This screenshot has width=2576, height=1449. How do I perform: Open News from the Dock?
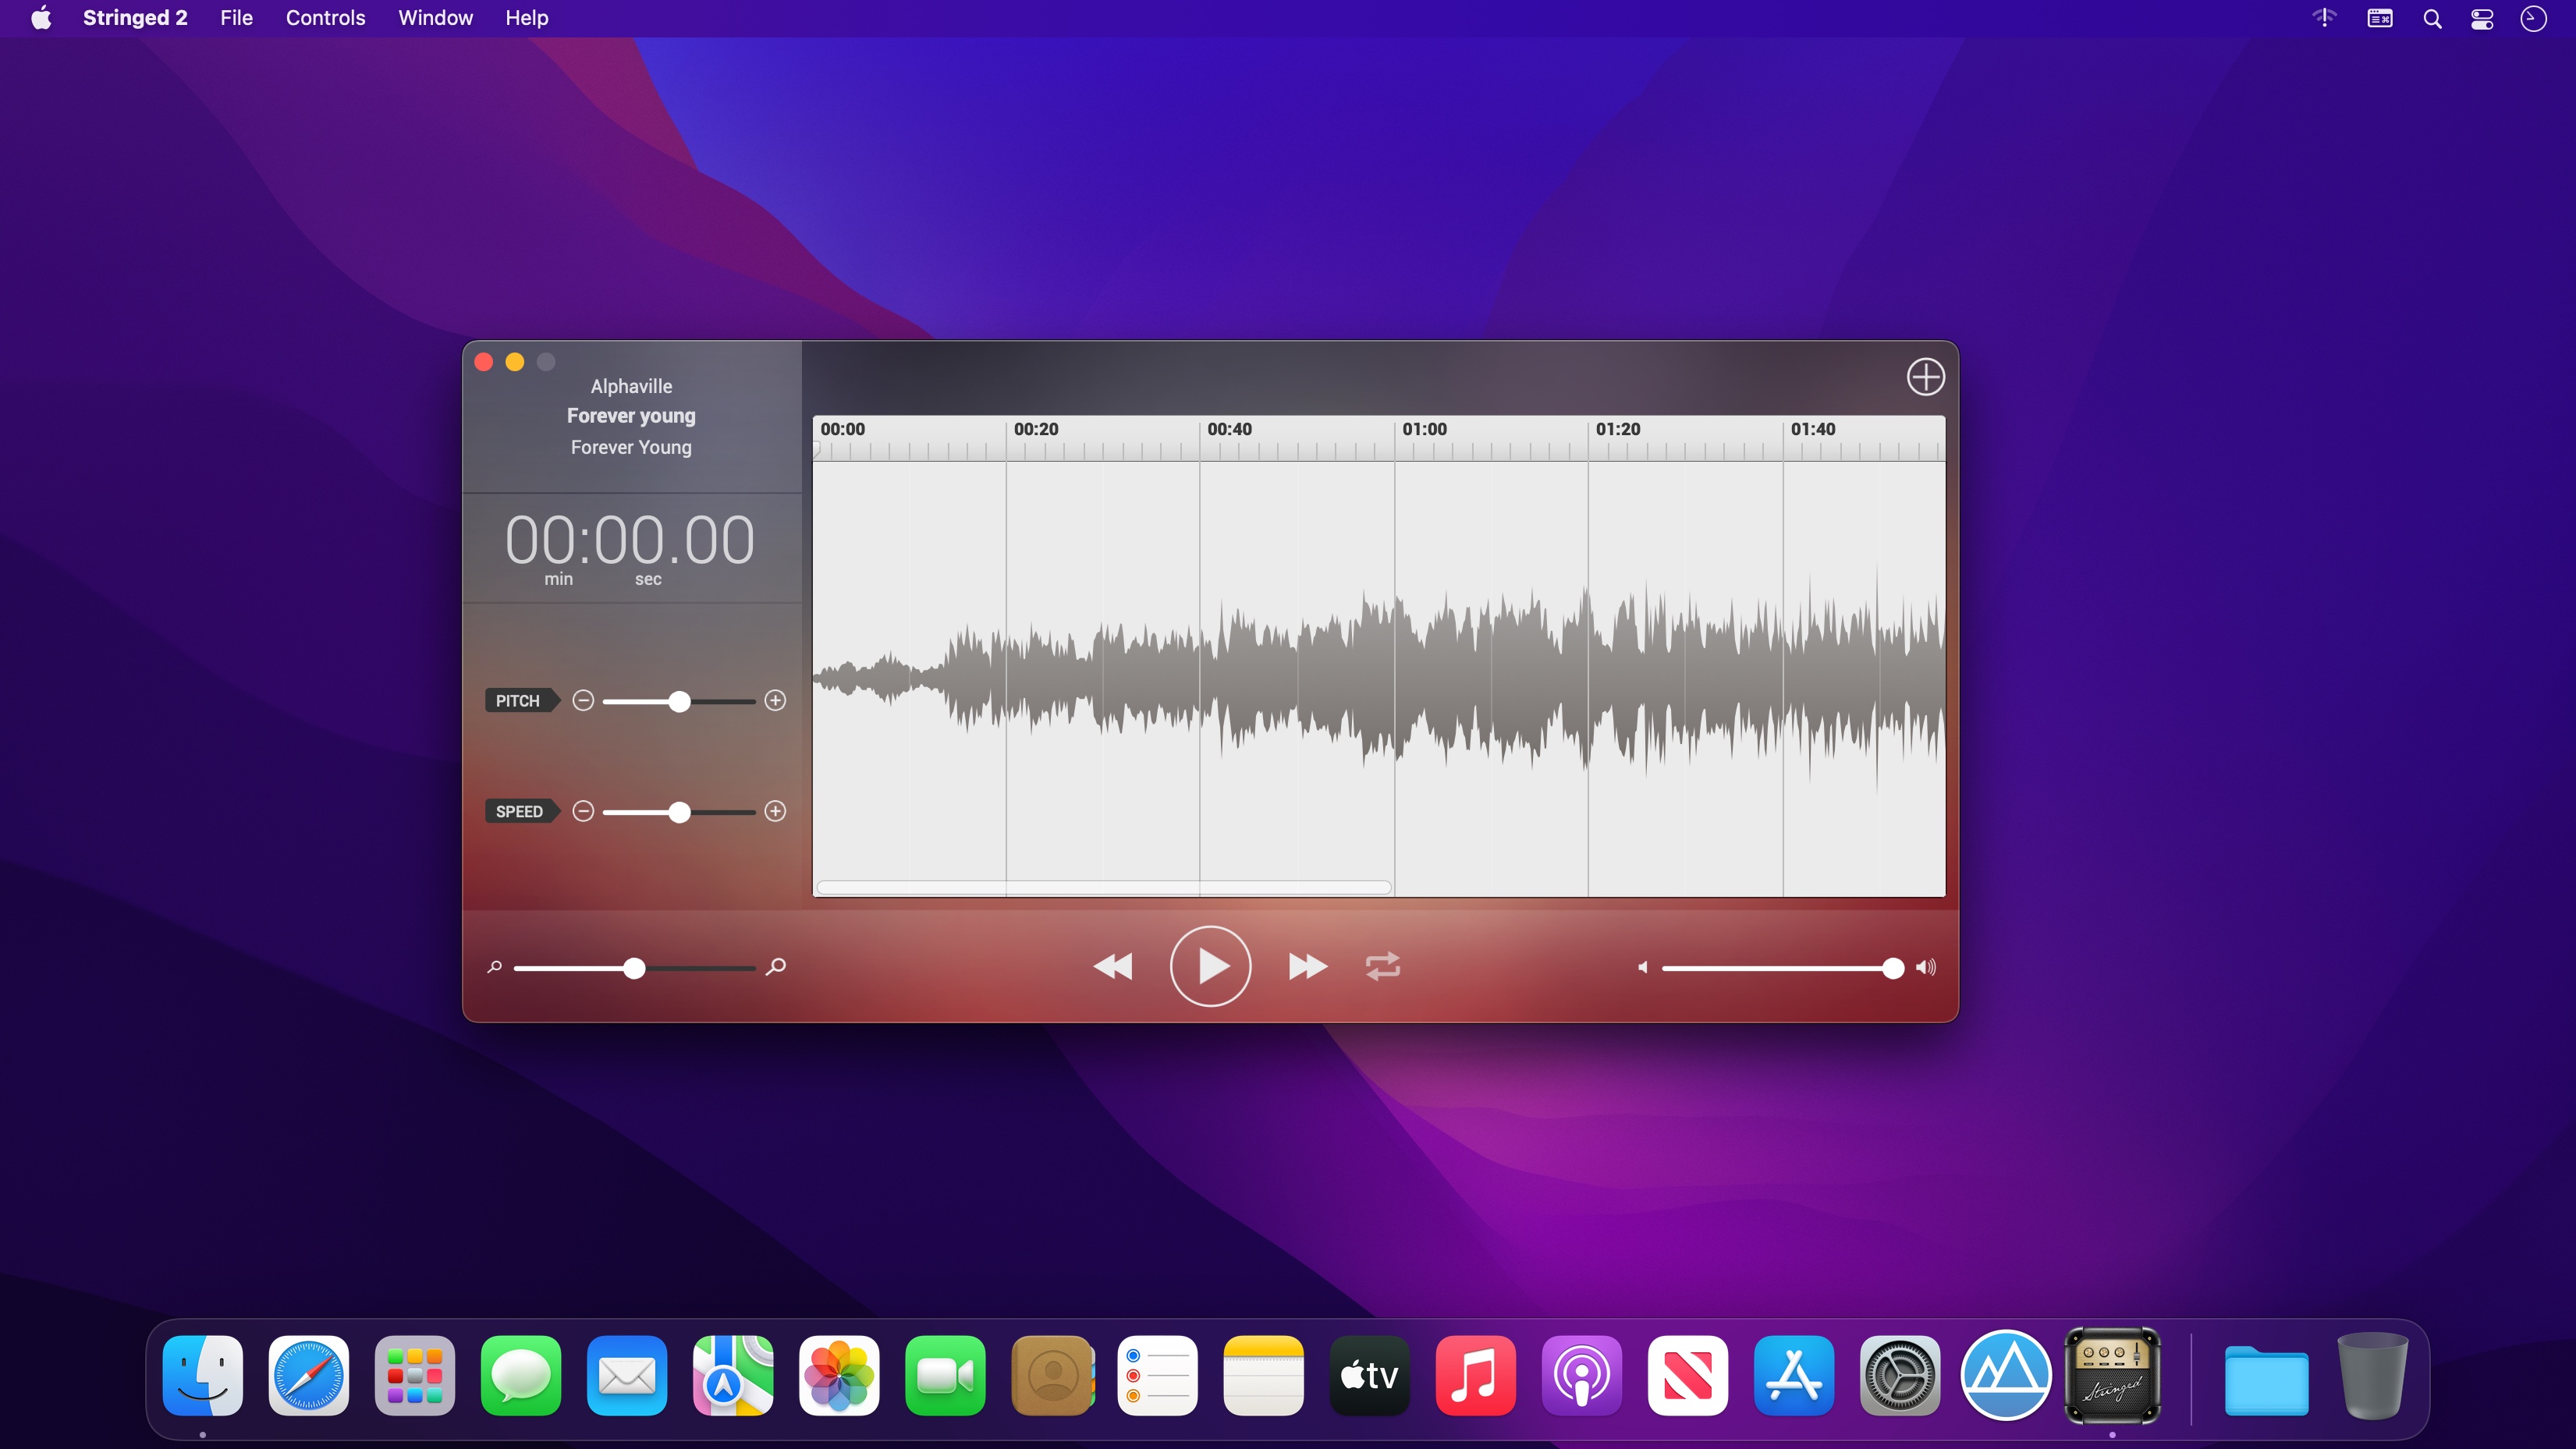1688,1375
